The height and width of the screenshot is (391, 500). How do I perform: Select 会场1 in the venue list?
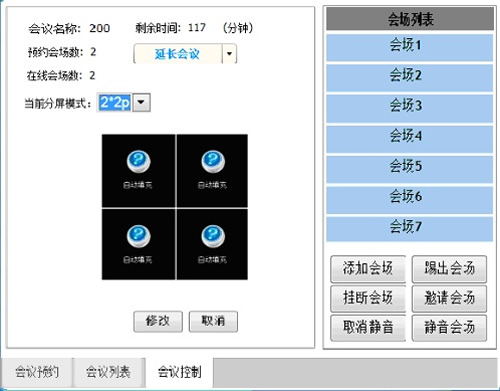409,47
